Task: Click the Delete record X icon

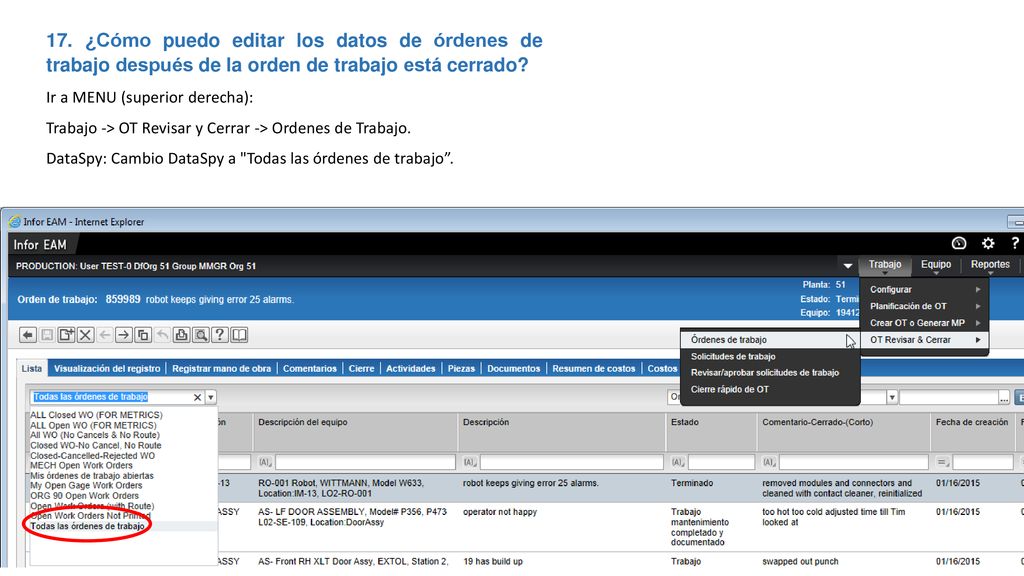Action: click(85, 335)
